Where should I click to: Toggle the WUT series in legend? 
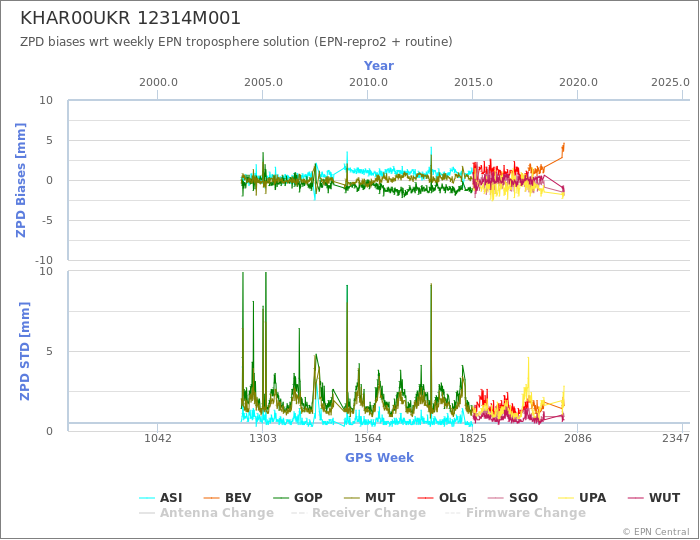click(654, 498)
